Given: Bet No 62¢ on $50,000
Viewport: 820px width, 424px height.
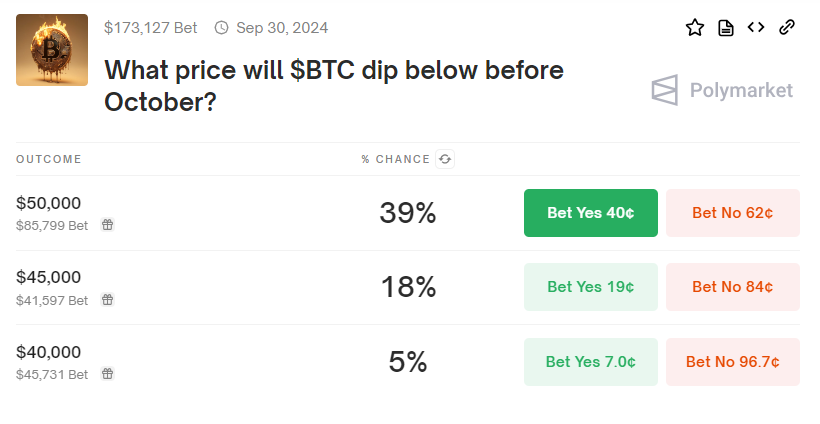Looking at the screenshot, I should [x=733, y=213].
